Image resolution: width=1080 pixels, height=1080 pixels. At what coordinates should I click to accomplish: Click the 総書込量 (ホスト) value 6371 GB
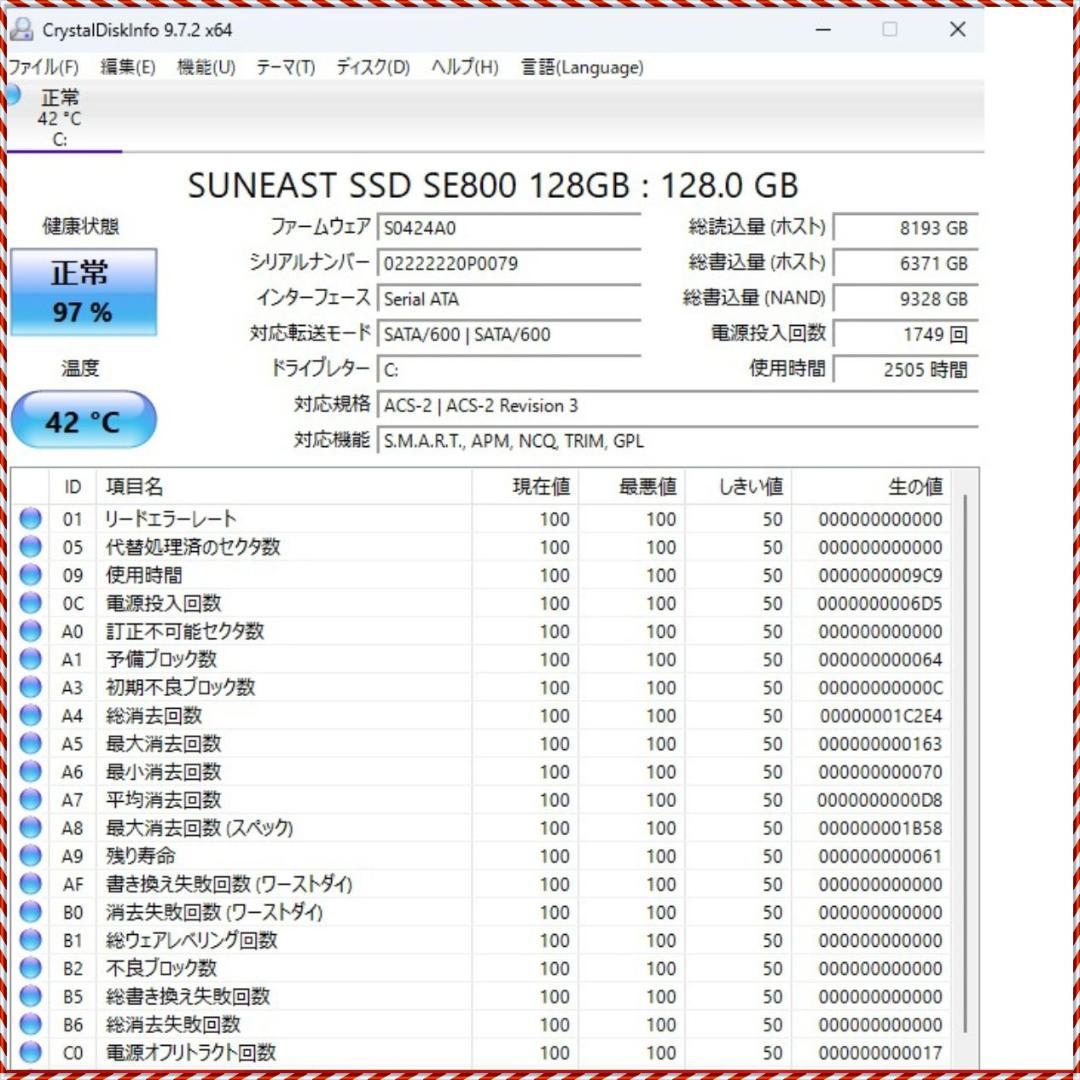[x=906, y=263]
